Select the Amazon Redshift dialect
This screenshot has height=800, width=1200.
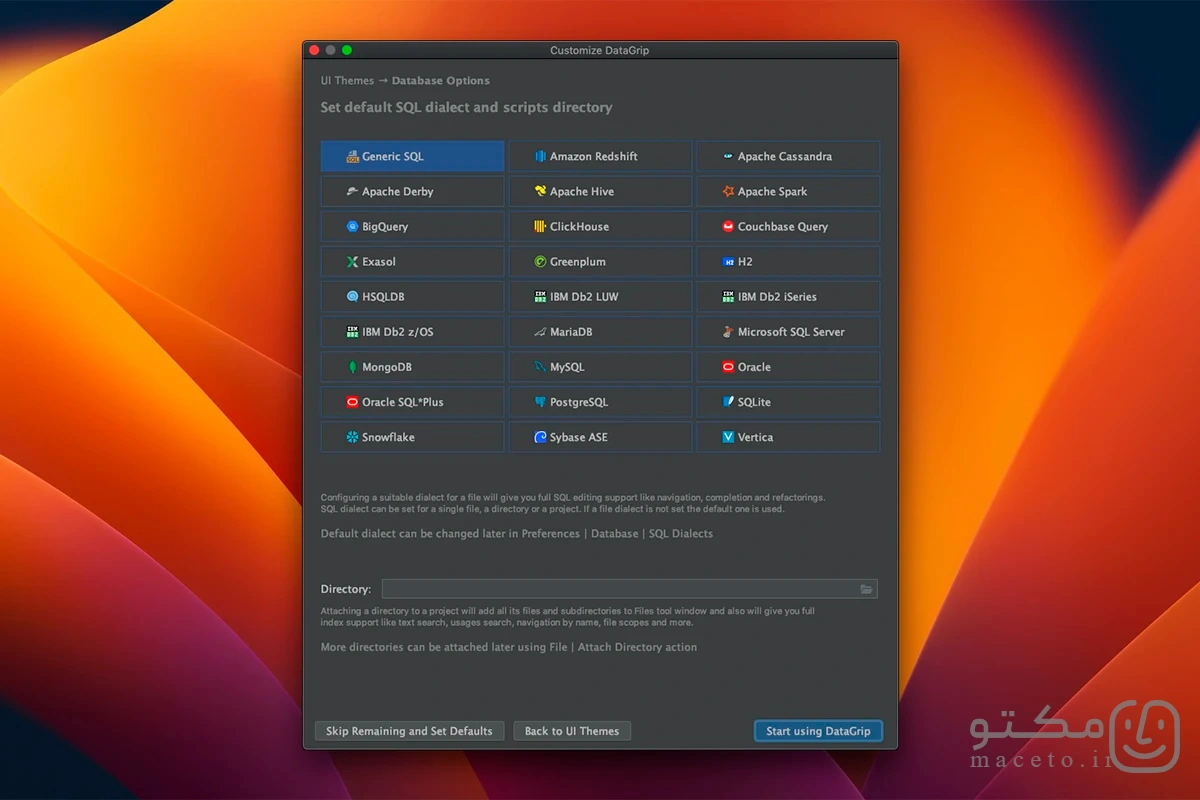pyautogui.click(x=600, y=156)
